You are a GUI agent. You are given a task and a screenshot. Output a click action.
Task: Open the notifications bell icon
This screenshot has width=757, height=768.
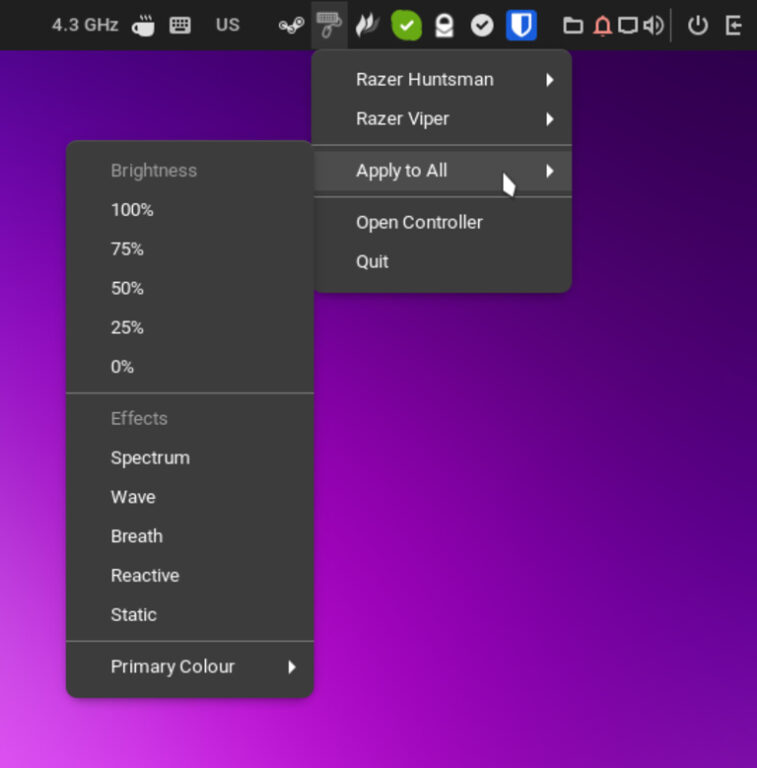coord(602,25)
